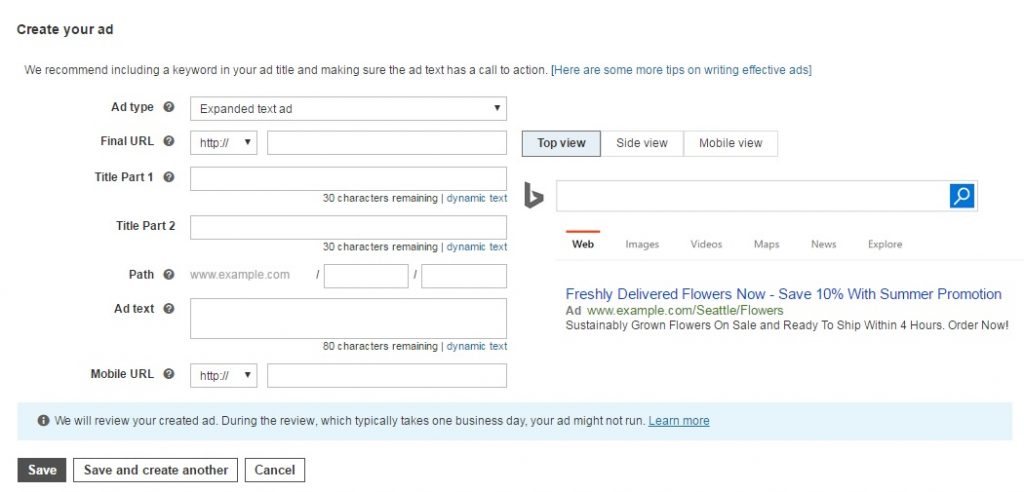Click the Bing logo in the ad preview
Image resolution: width=1024 pixels, height=492 pixels.
(534, 196)
